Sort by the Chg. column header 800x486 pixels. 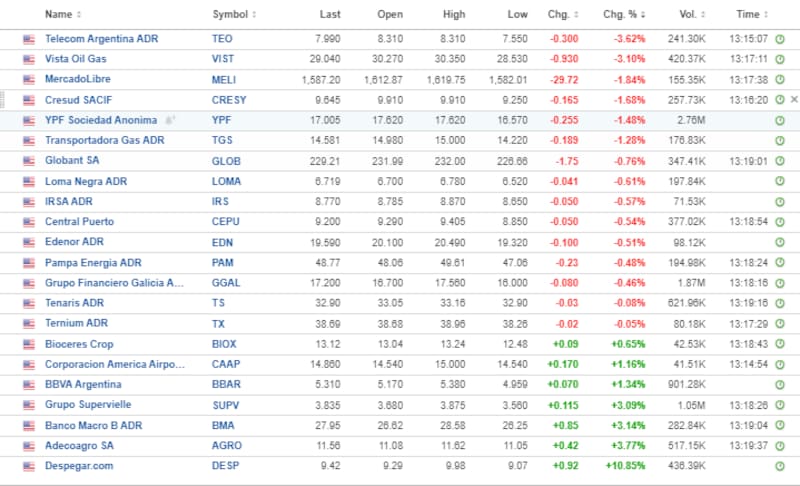click(x=562, y=15)
